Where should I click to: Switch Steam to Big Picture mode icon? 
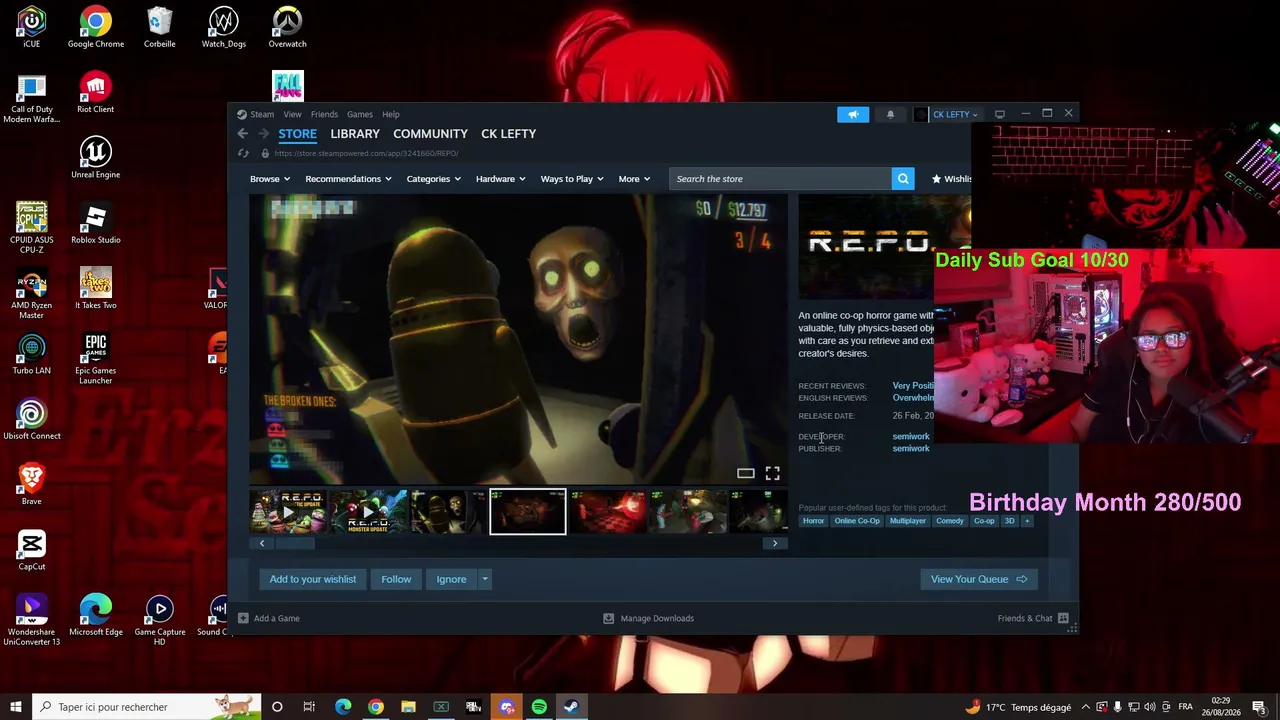point(999,114)
